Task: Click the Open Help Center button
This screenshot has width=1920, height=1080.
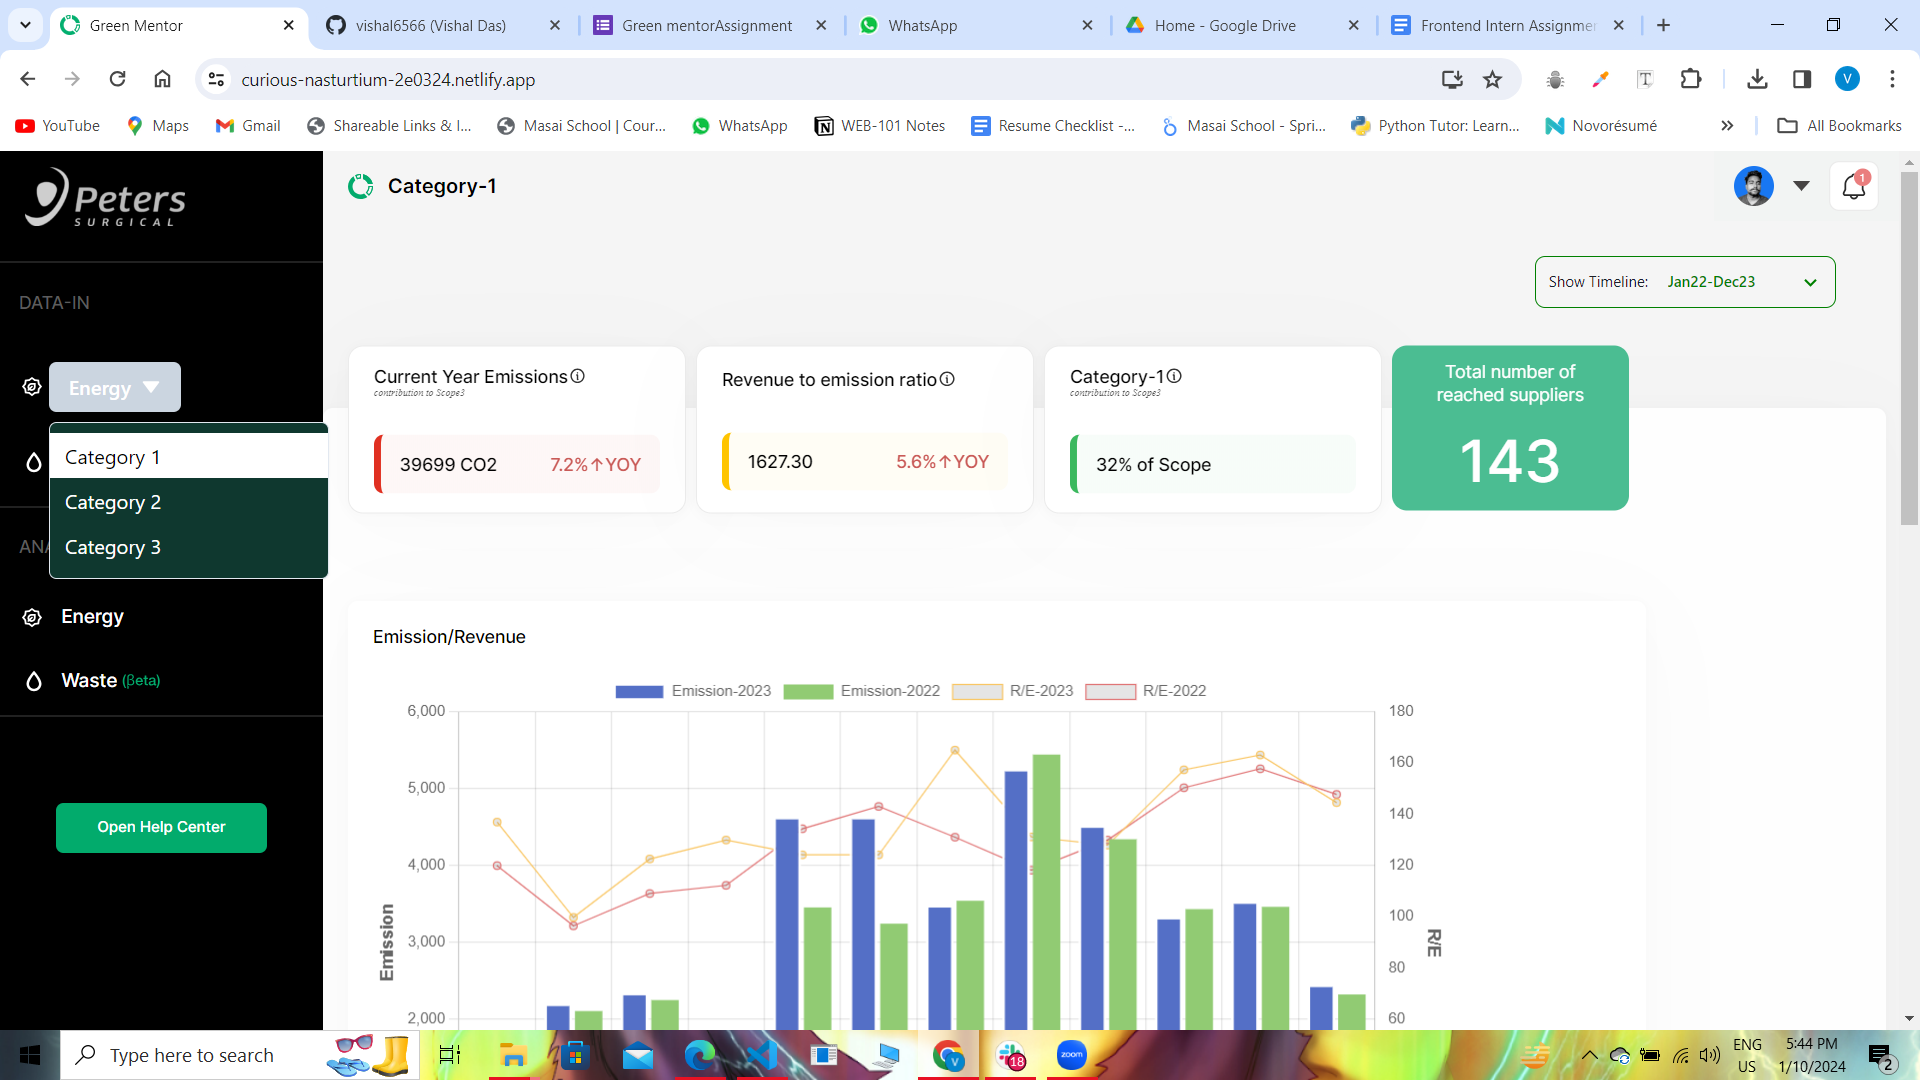Action: (161, 827)
